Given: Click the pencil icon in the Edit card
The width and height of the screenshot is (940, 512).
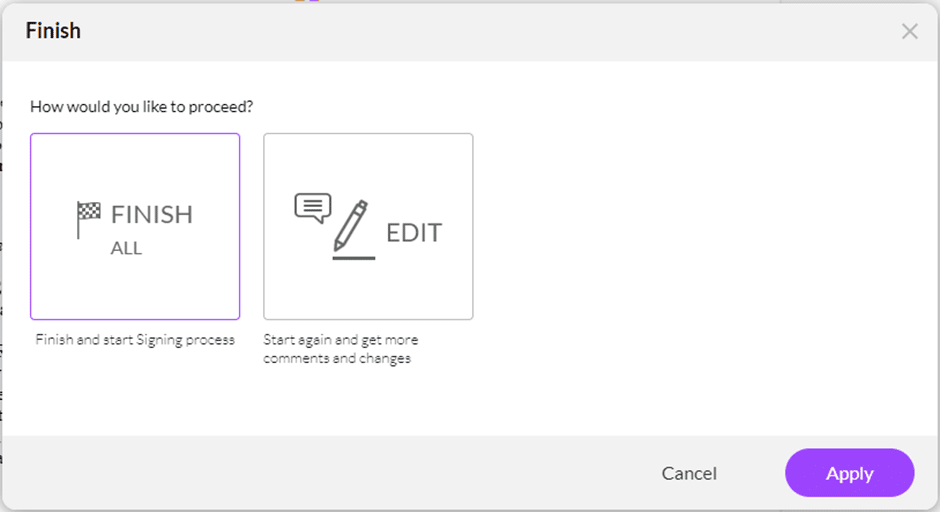Looking at the screenshot, I should point(351,226).
